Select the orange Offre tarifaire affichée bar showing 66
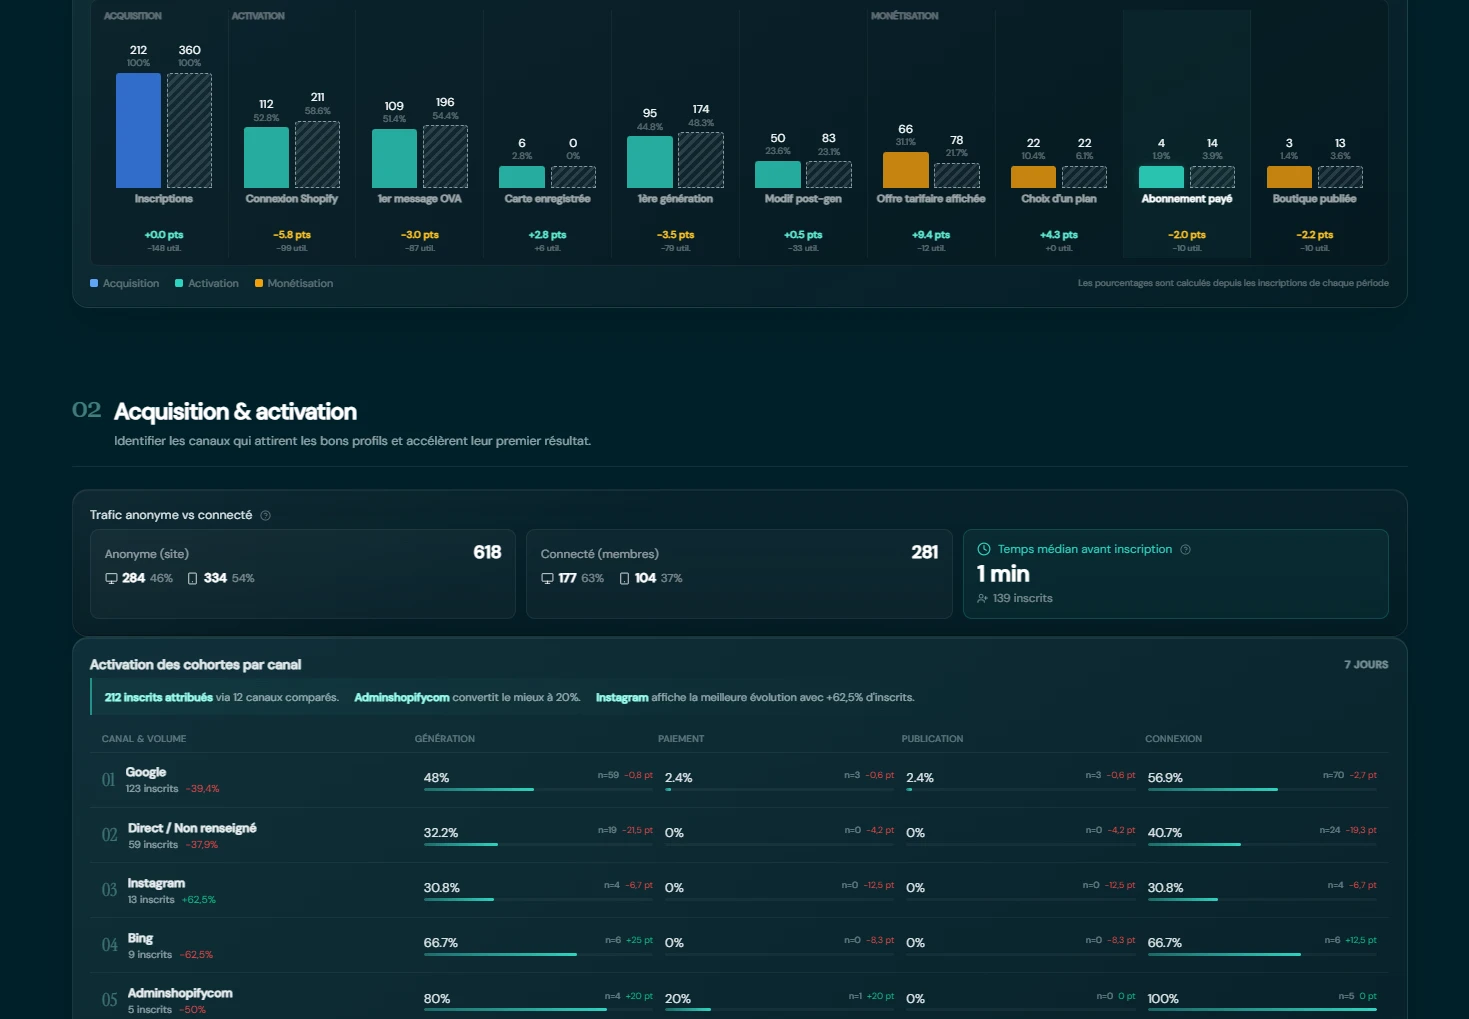 click(x=905, y=170)
